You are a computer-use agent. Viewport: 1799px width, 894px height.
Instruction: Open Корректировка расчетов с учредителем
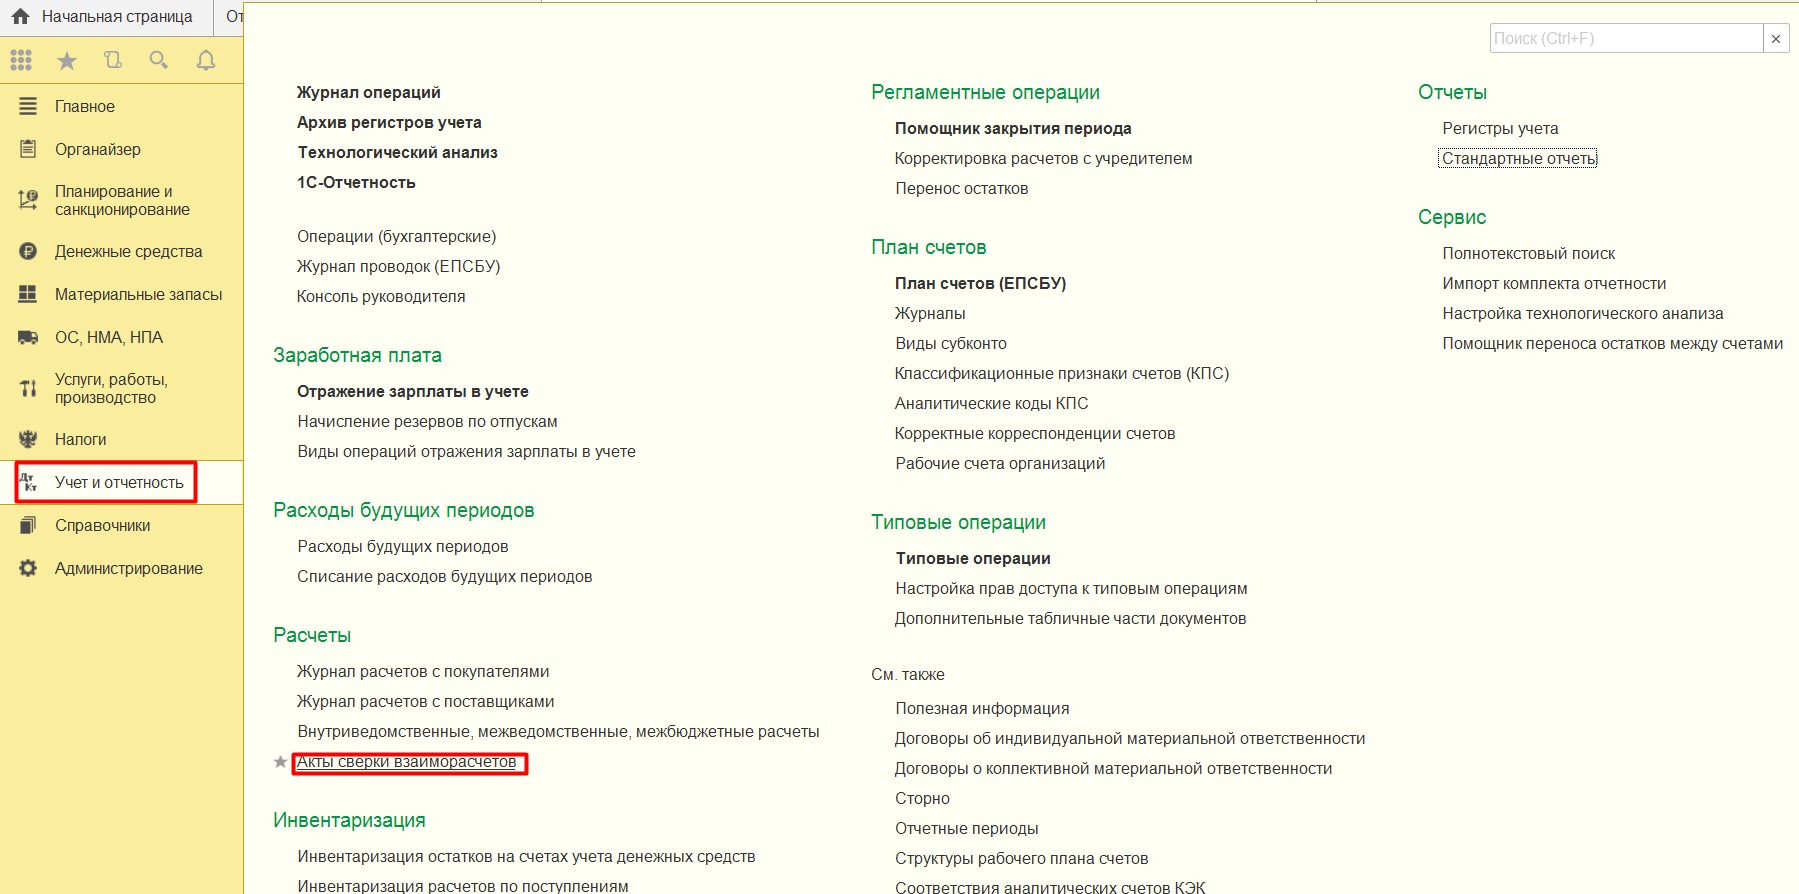tap(1043, 158)
